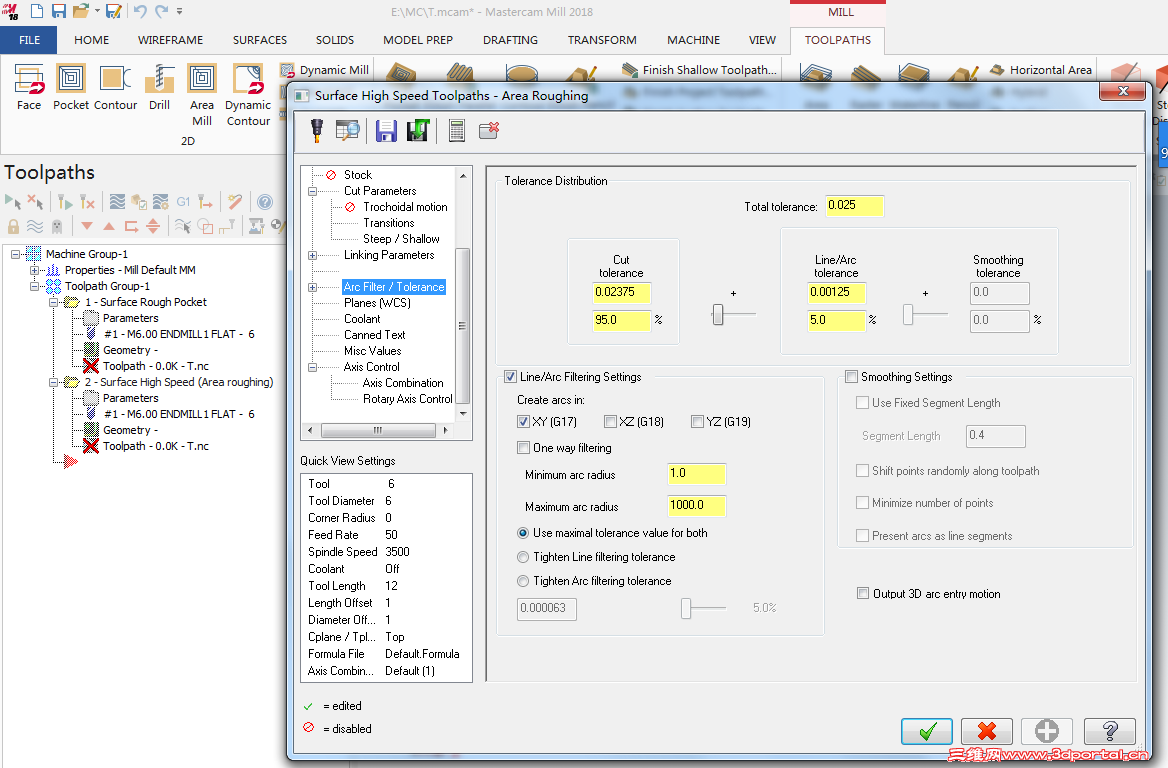Image resolution: width=1168 pixels, height=768 pixels.
Task: Click the Undo icon in title bar
Action: [x=140, y=11]
